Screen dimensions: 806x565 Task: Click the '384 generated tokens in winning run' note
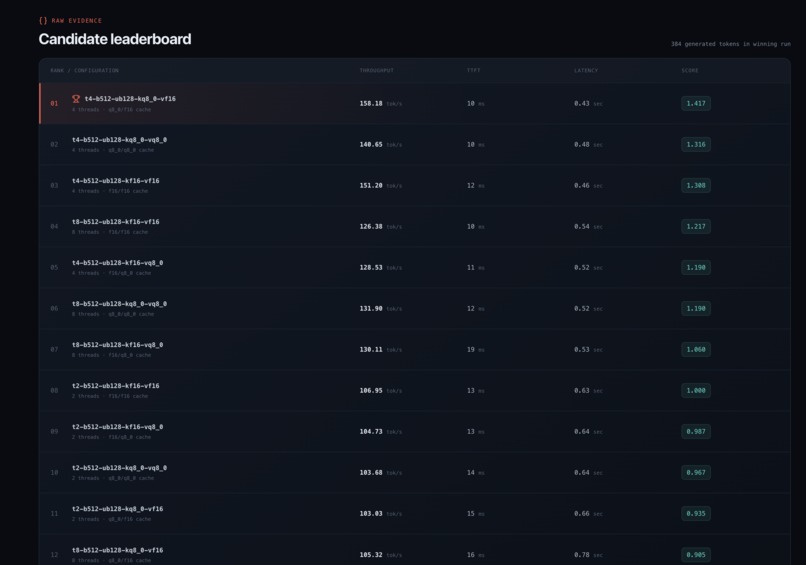(x=730, y=44)
